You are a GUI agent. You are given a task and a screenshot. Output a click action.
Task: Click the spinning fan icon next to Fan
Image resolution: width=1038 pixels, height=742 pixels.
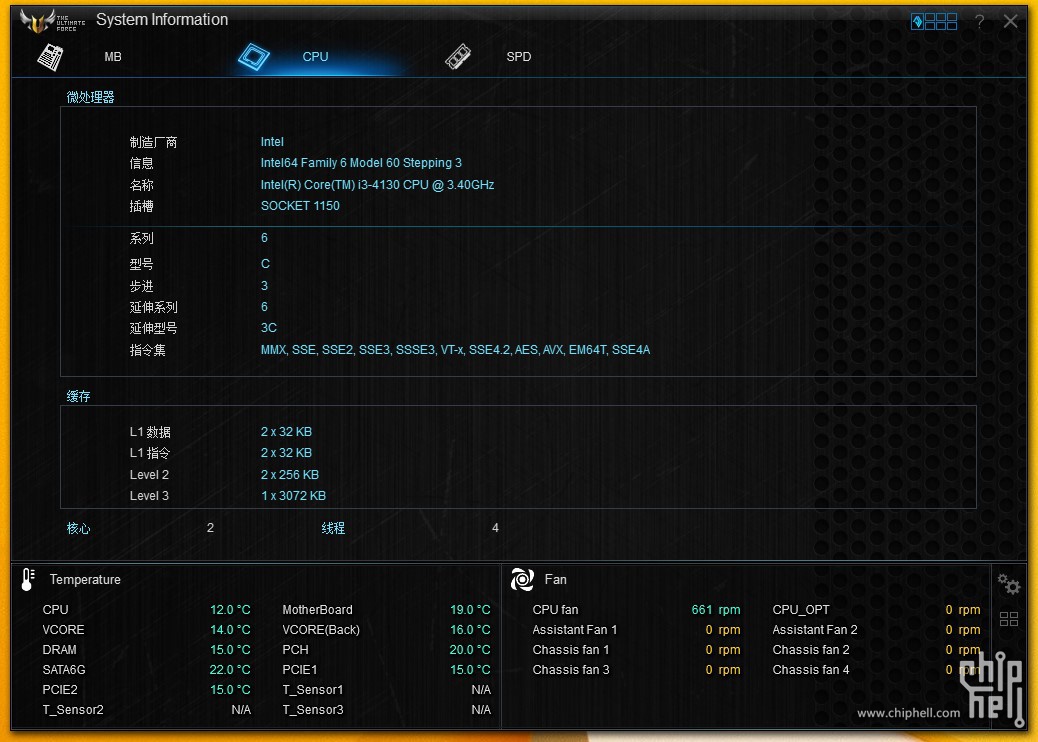(522, 579)
